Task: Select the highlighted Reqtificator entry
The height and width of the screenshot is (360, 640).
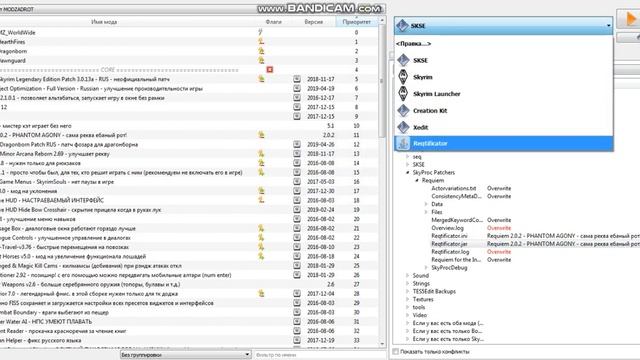Action: [504, 144]
